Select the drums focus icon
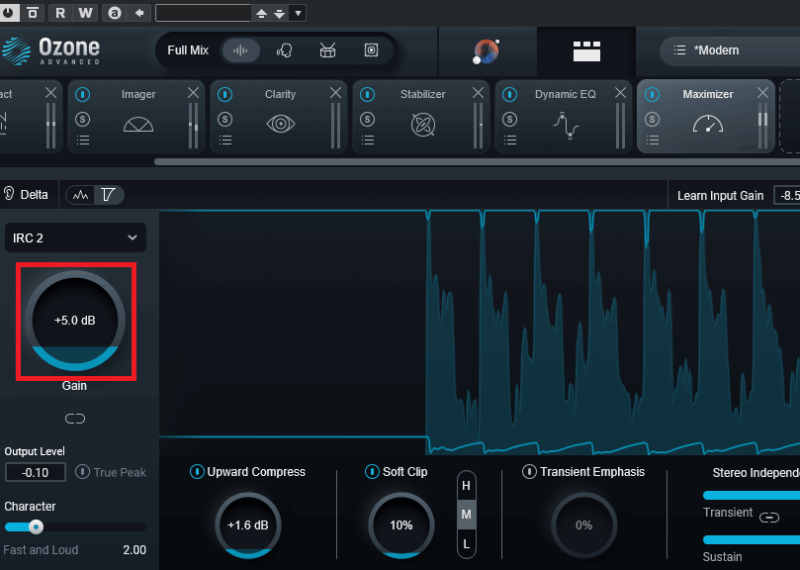 (x=328, y=51)
